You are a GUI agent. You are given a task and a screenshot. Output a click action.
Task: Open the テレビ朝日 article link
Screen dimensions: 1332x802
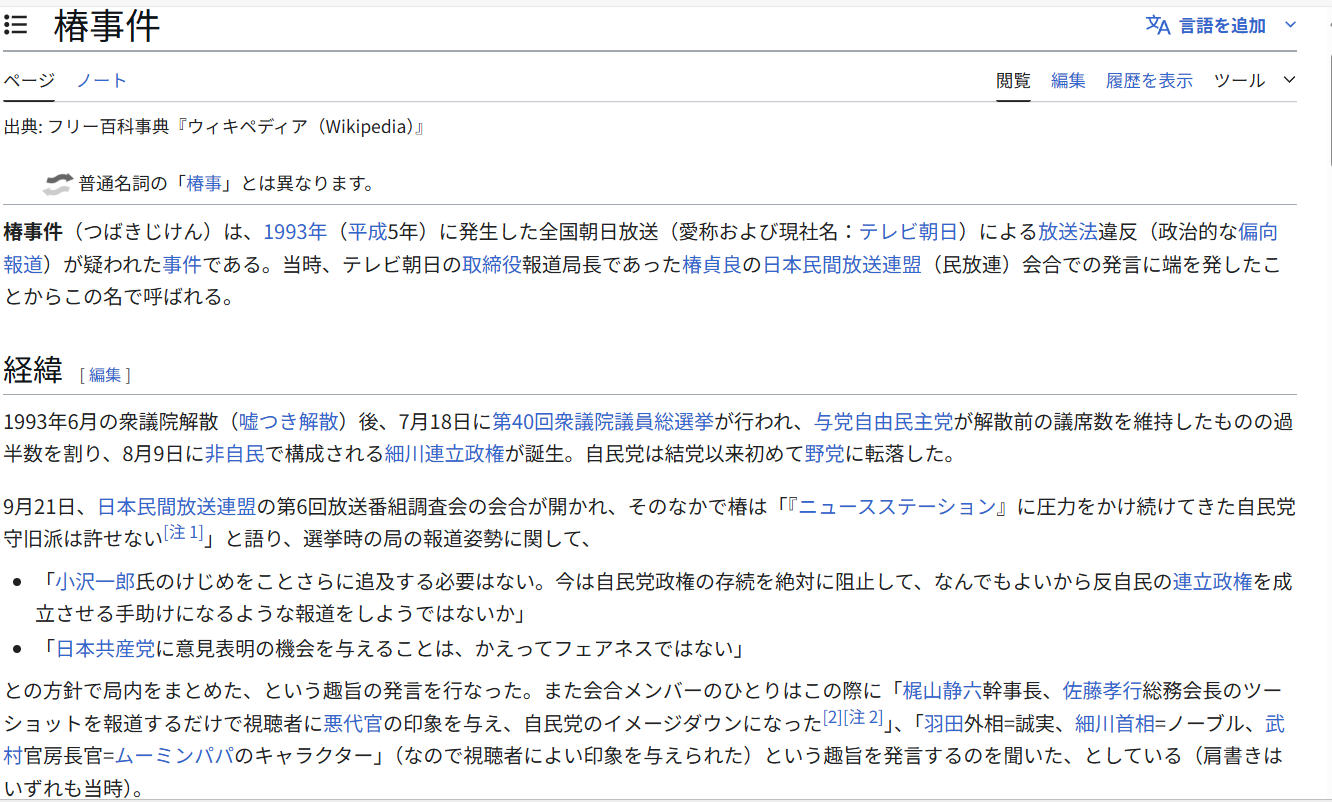pos(914,232)
